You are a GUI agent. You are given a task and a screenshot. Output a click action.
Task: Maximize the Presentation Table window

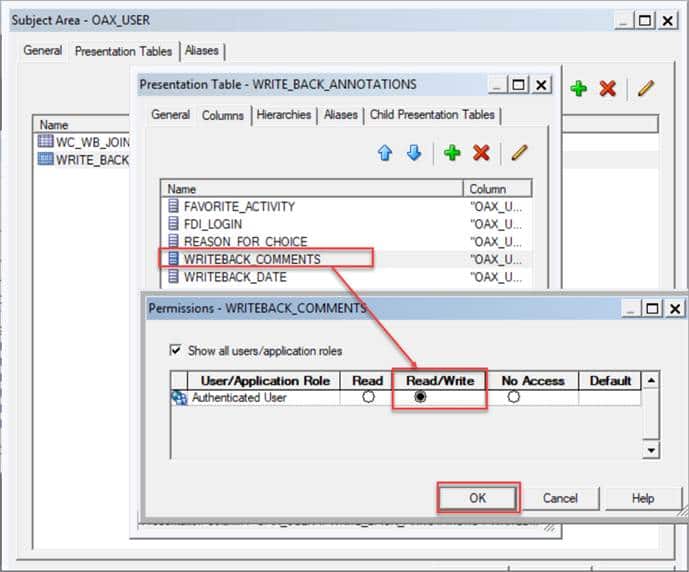(x=518, y=85)
